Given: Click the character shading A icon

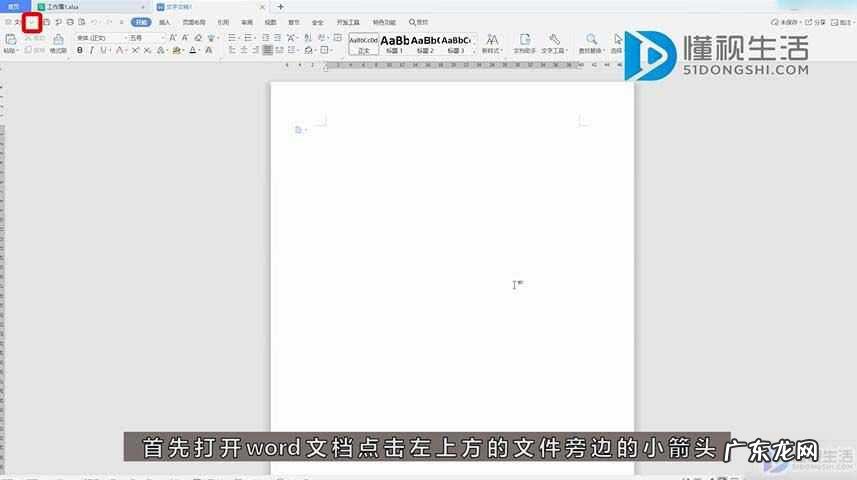Looking at the screenshot, I should (208, 50).
